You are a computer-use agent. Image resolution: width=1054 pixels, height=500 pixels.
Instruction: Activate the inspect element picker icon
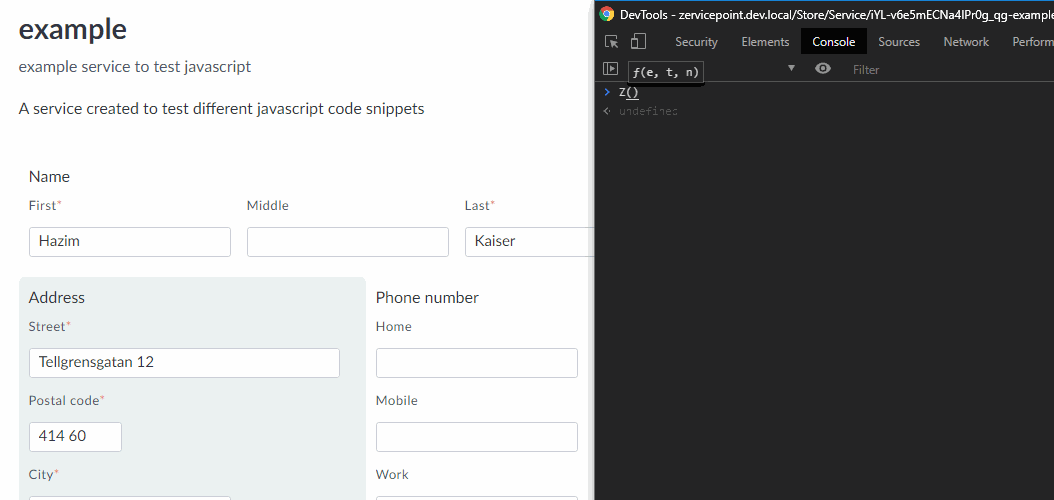(611, 41)
